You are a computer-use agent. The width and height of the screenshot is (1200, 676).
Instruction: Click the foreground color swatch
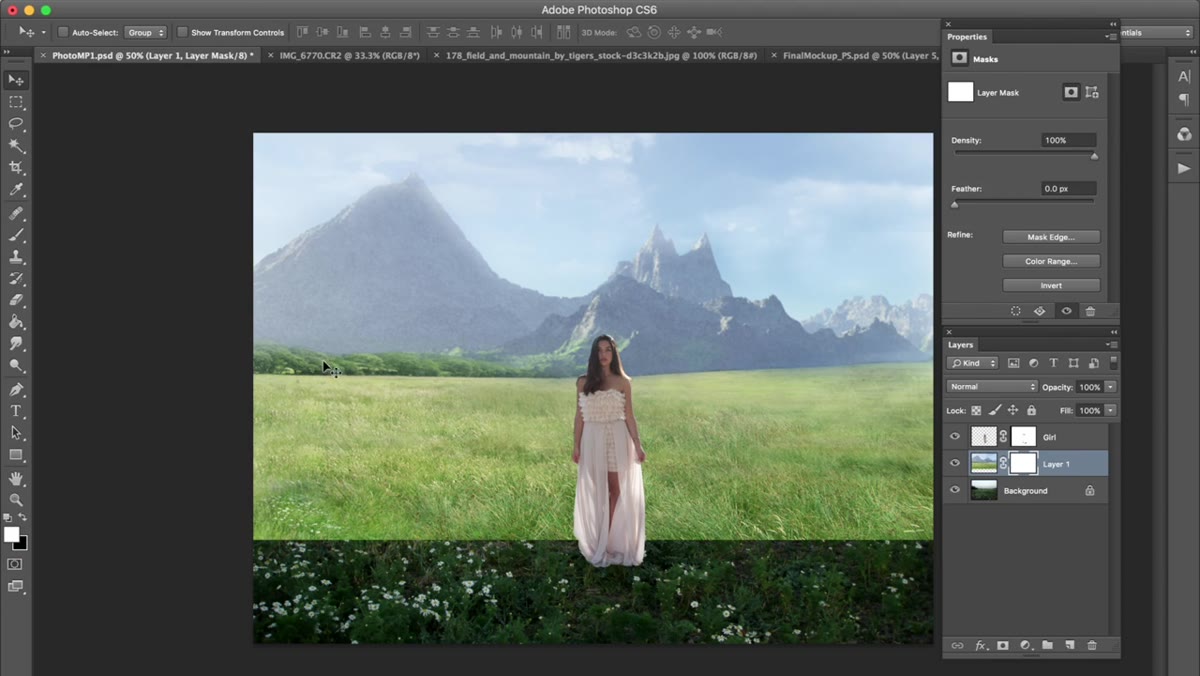pyautogui.click(x=11, y=534)
